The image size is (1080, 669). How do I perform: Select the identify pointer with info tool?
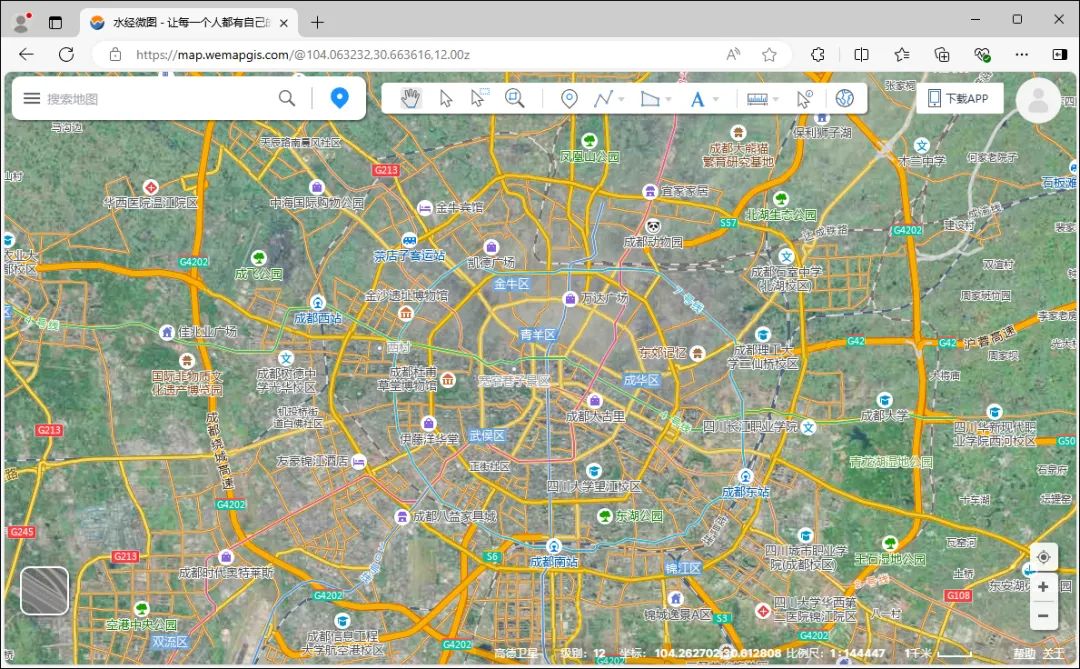coord(804,99)
